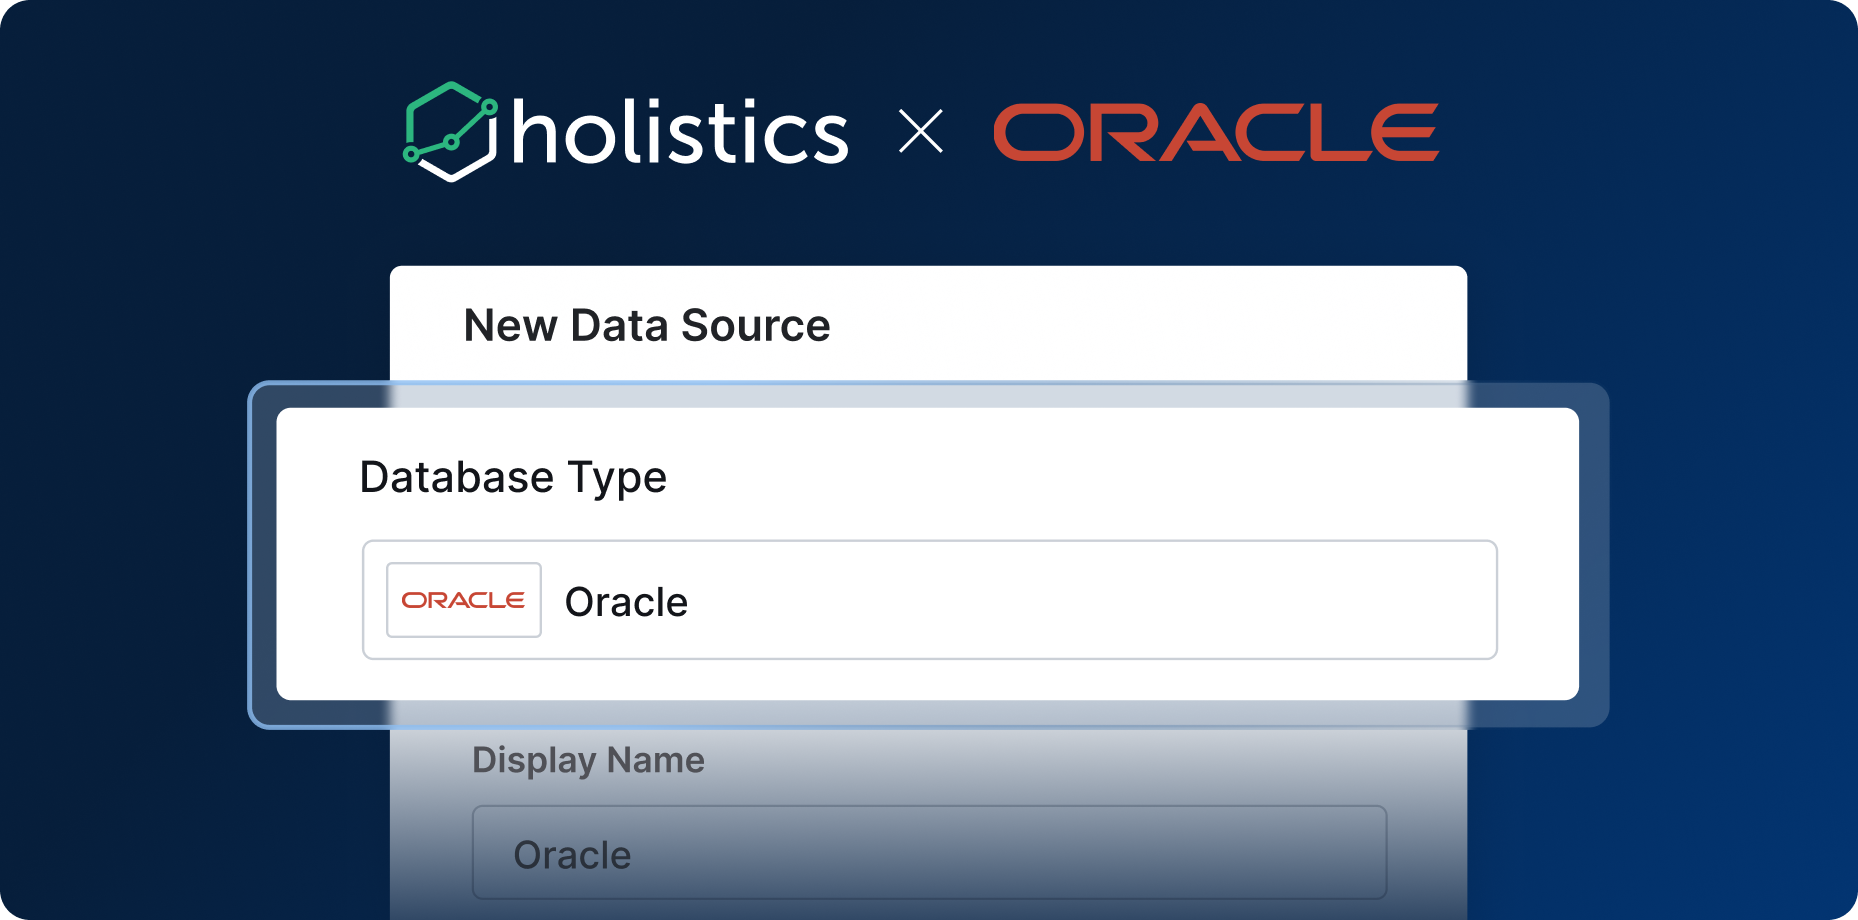Click the Display Name input field containing Oracle
Image resolution: width=1858 pixels, height=920 pixels.
pos(930,853)
